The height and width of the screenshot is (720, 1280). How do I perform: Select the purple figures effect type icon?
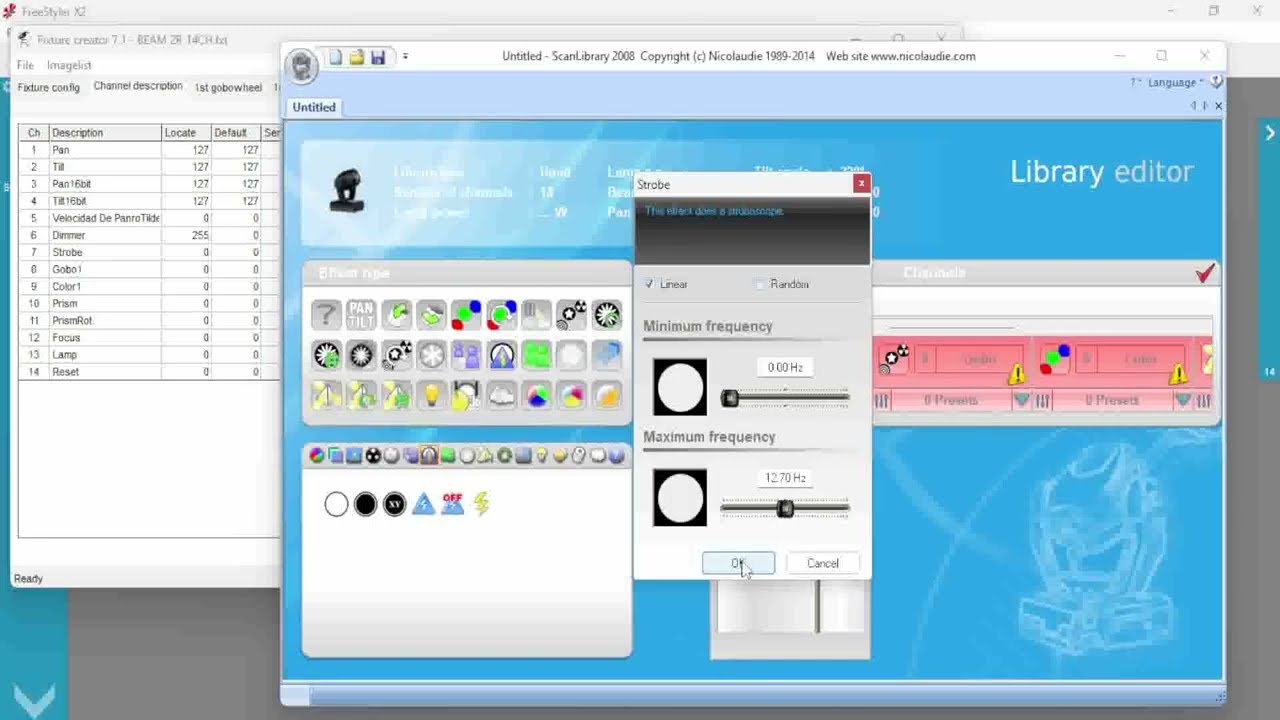(466, 355)
